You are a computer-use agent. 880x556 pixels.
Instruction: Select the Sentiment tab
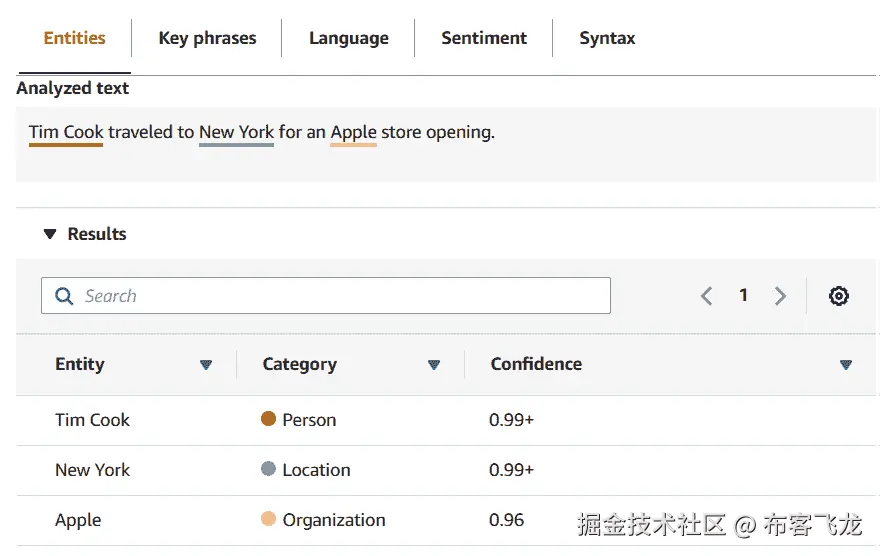pyautogui.click(x=484, y=39)
